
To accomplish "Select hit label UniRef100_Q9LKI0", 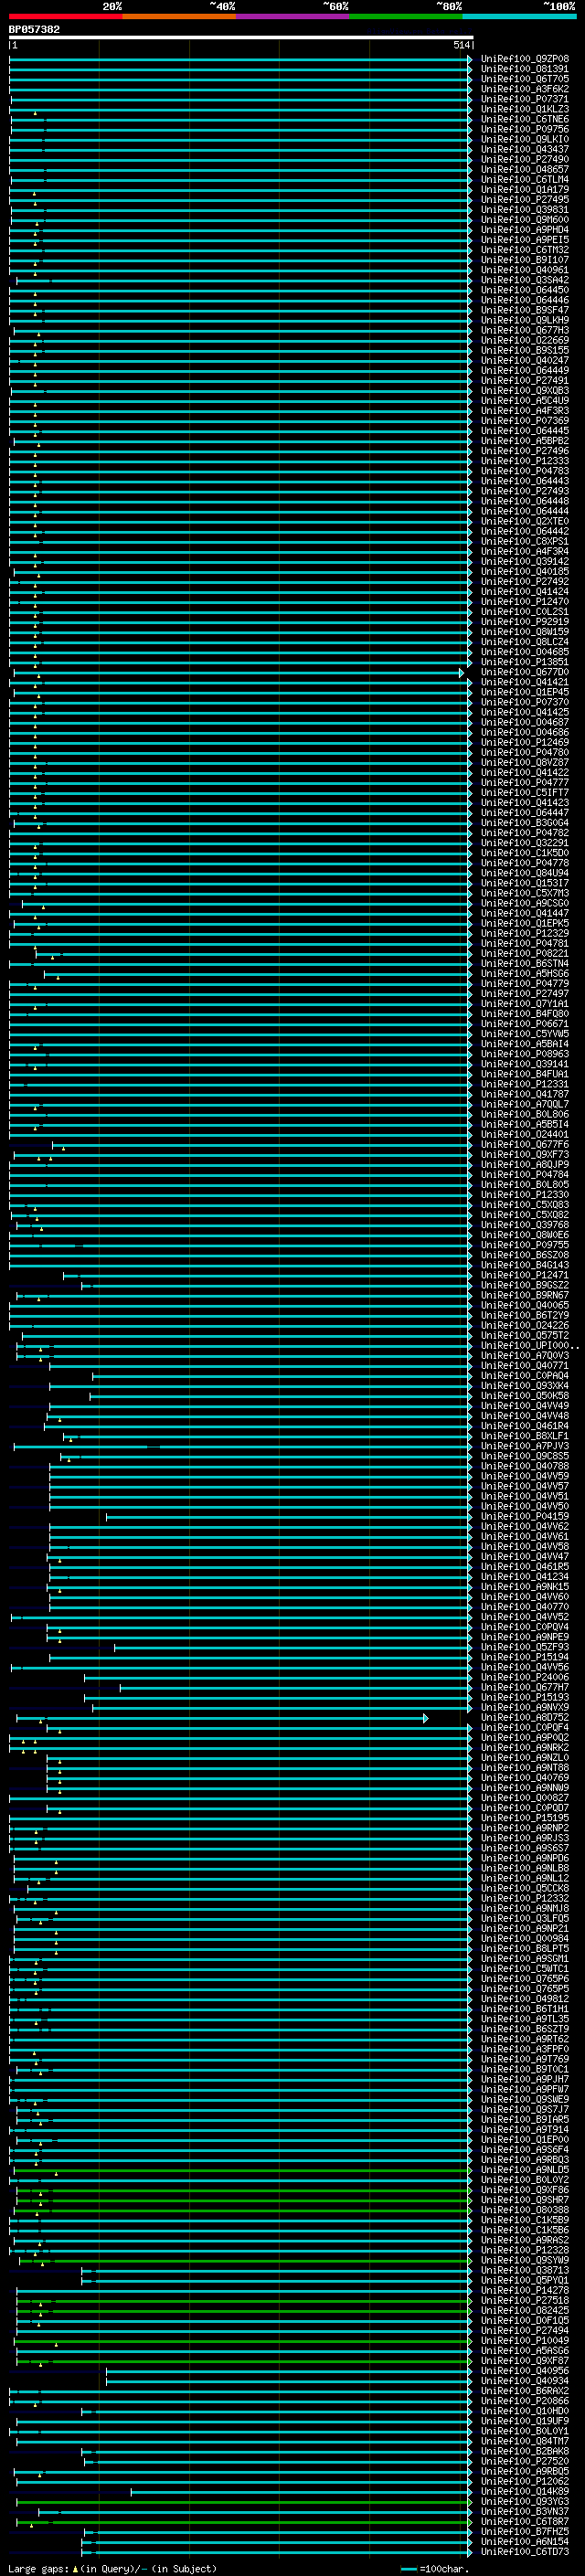I will 525,139.
